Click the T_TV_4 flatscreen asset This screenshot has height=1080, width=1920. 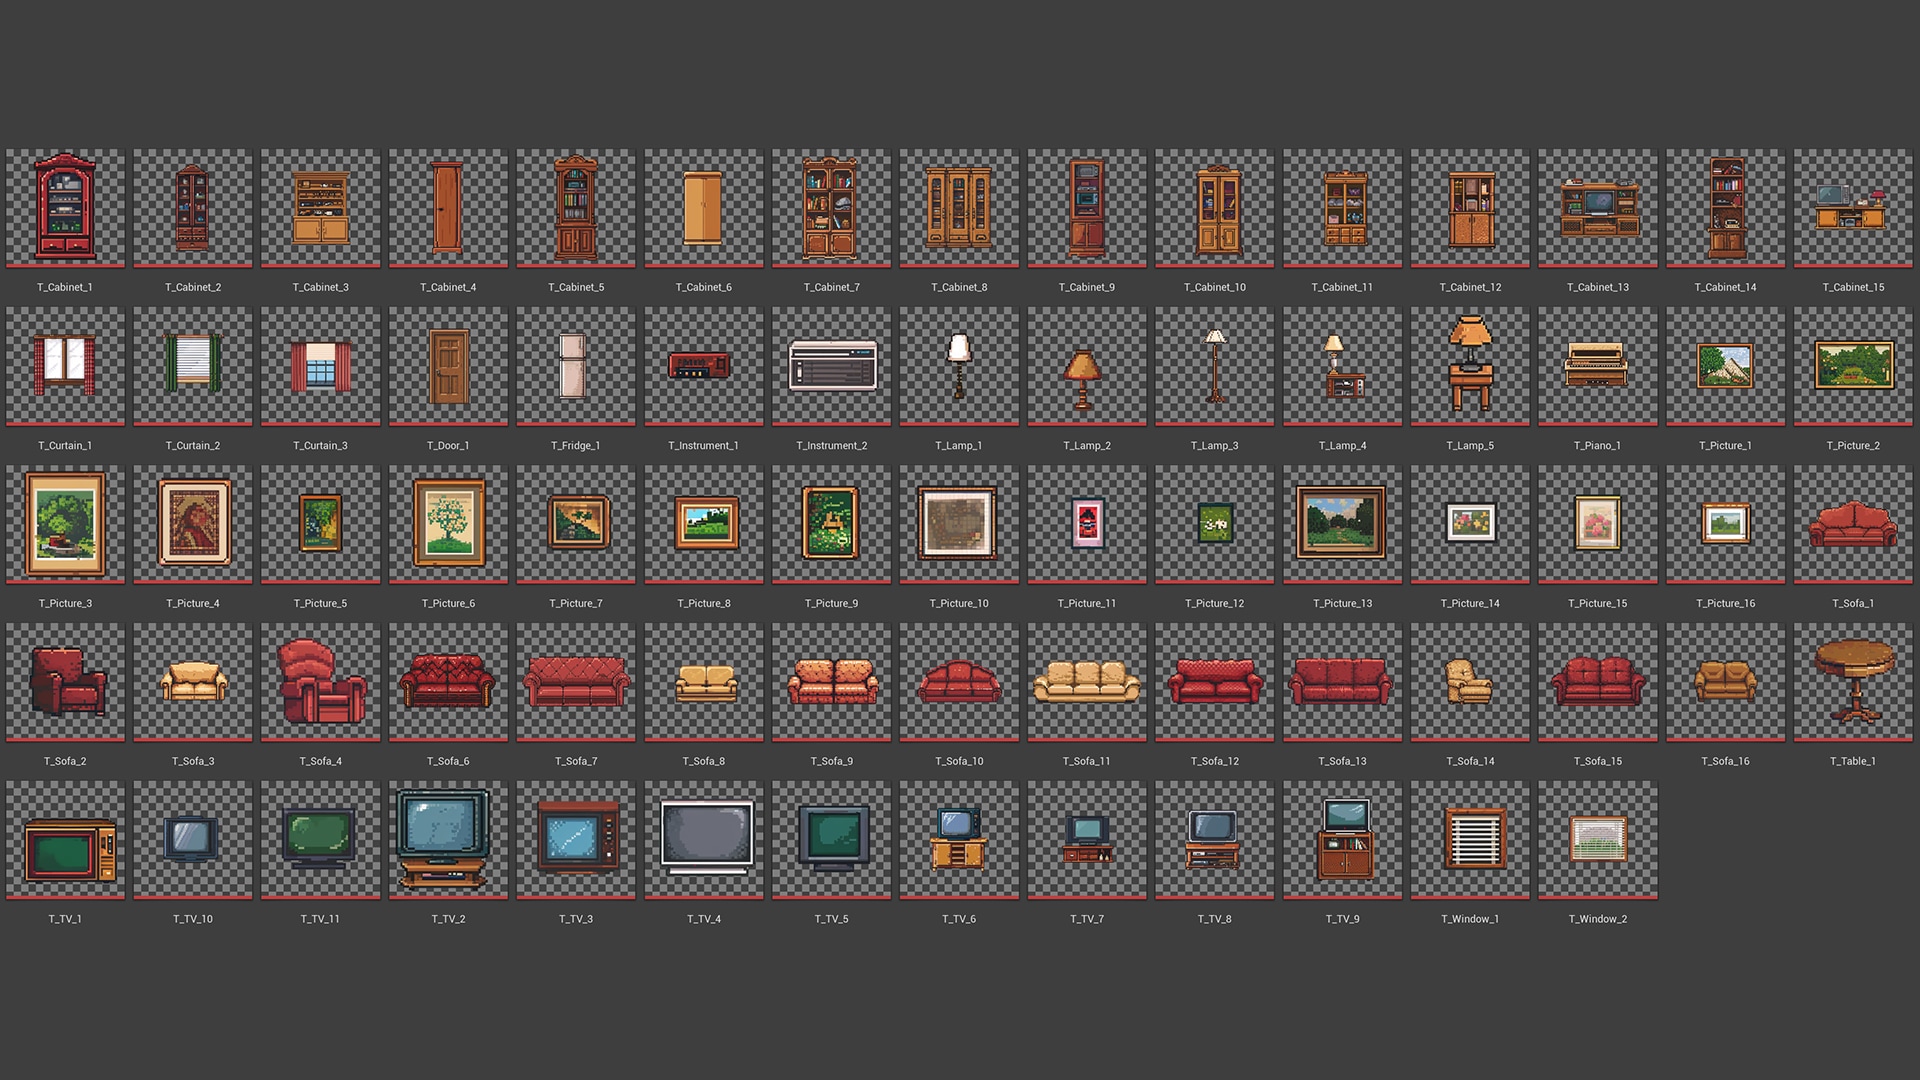pyautogui.click(x=703, y=839)
